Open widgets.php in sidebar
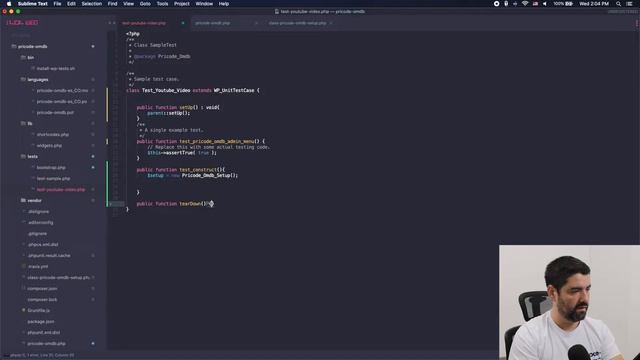This screenshot has width=640, height=360. pyautogui.click(x=49, y=145)
